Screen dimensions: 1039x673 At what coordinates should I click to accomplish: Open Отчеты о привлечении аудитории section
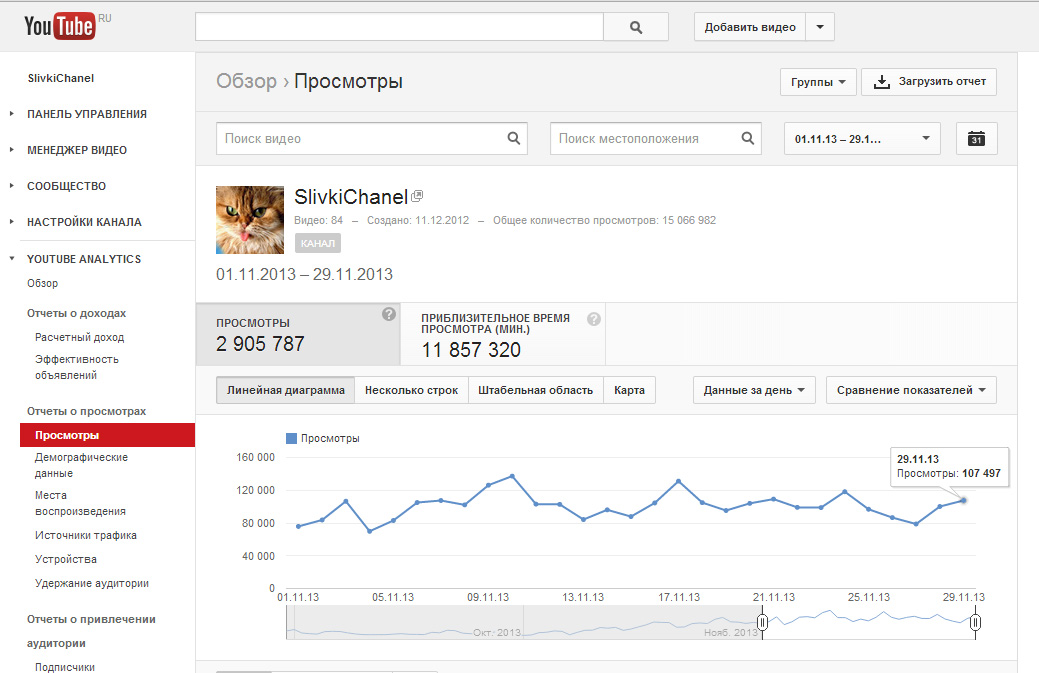point(91,631)
